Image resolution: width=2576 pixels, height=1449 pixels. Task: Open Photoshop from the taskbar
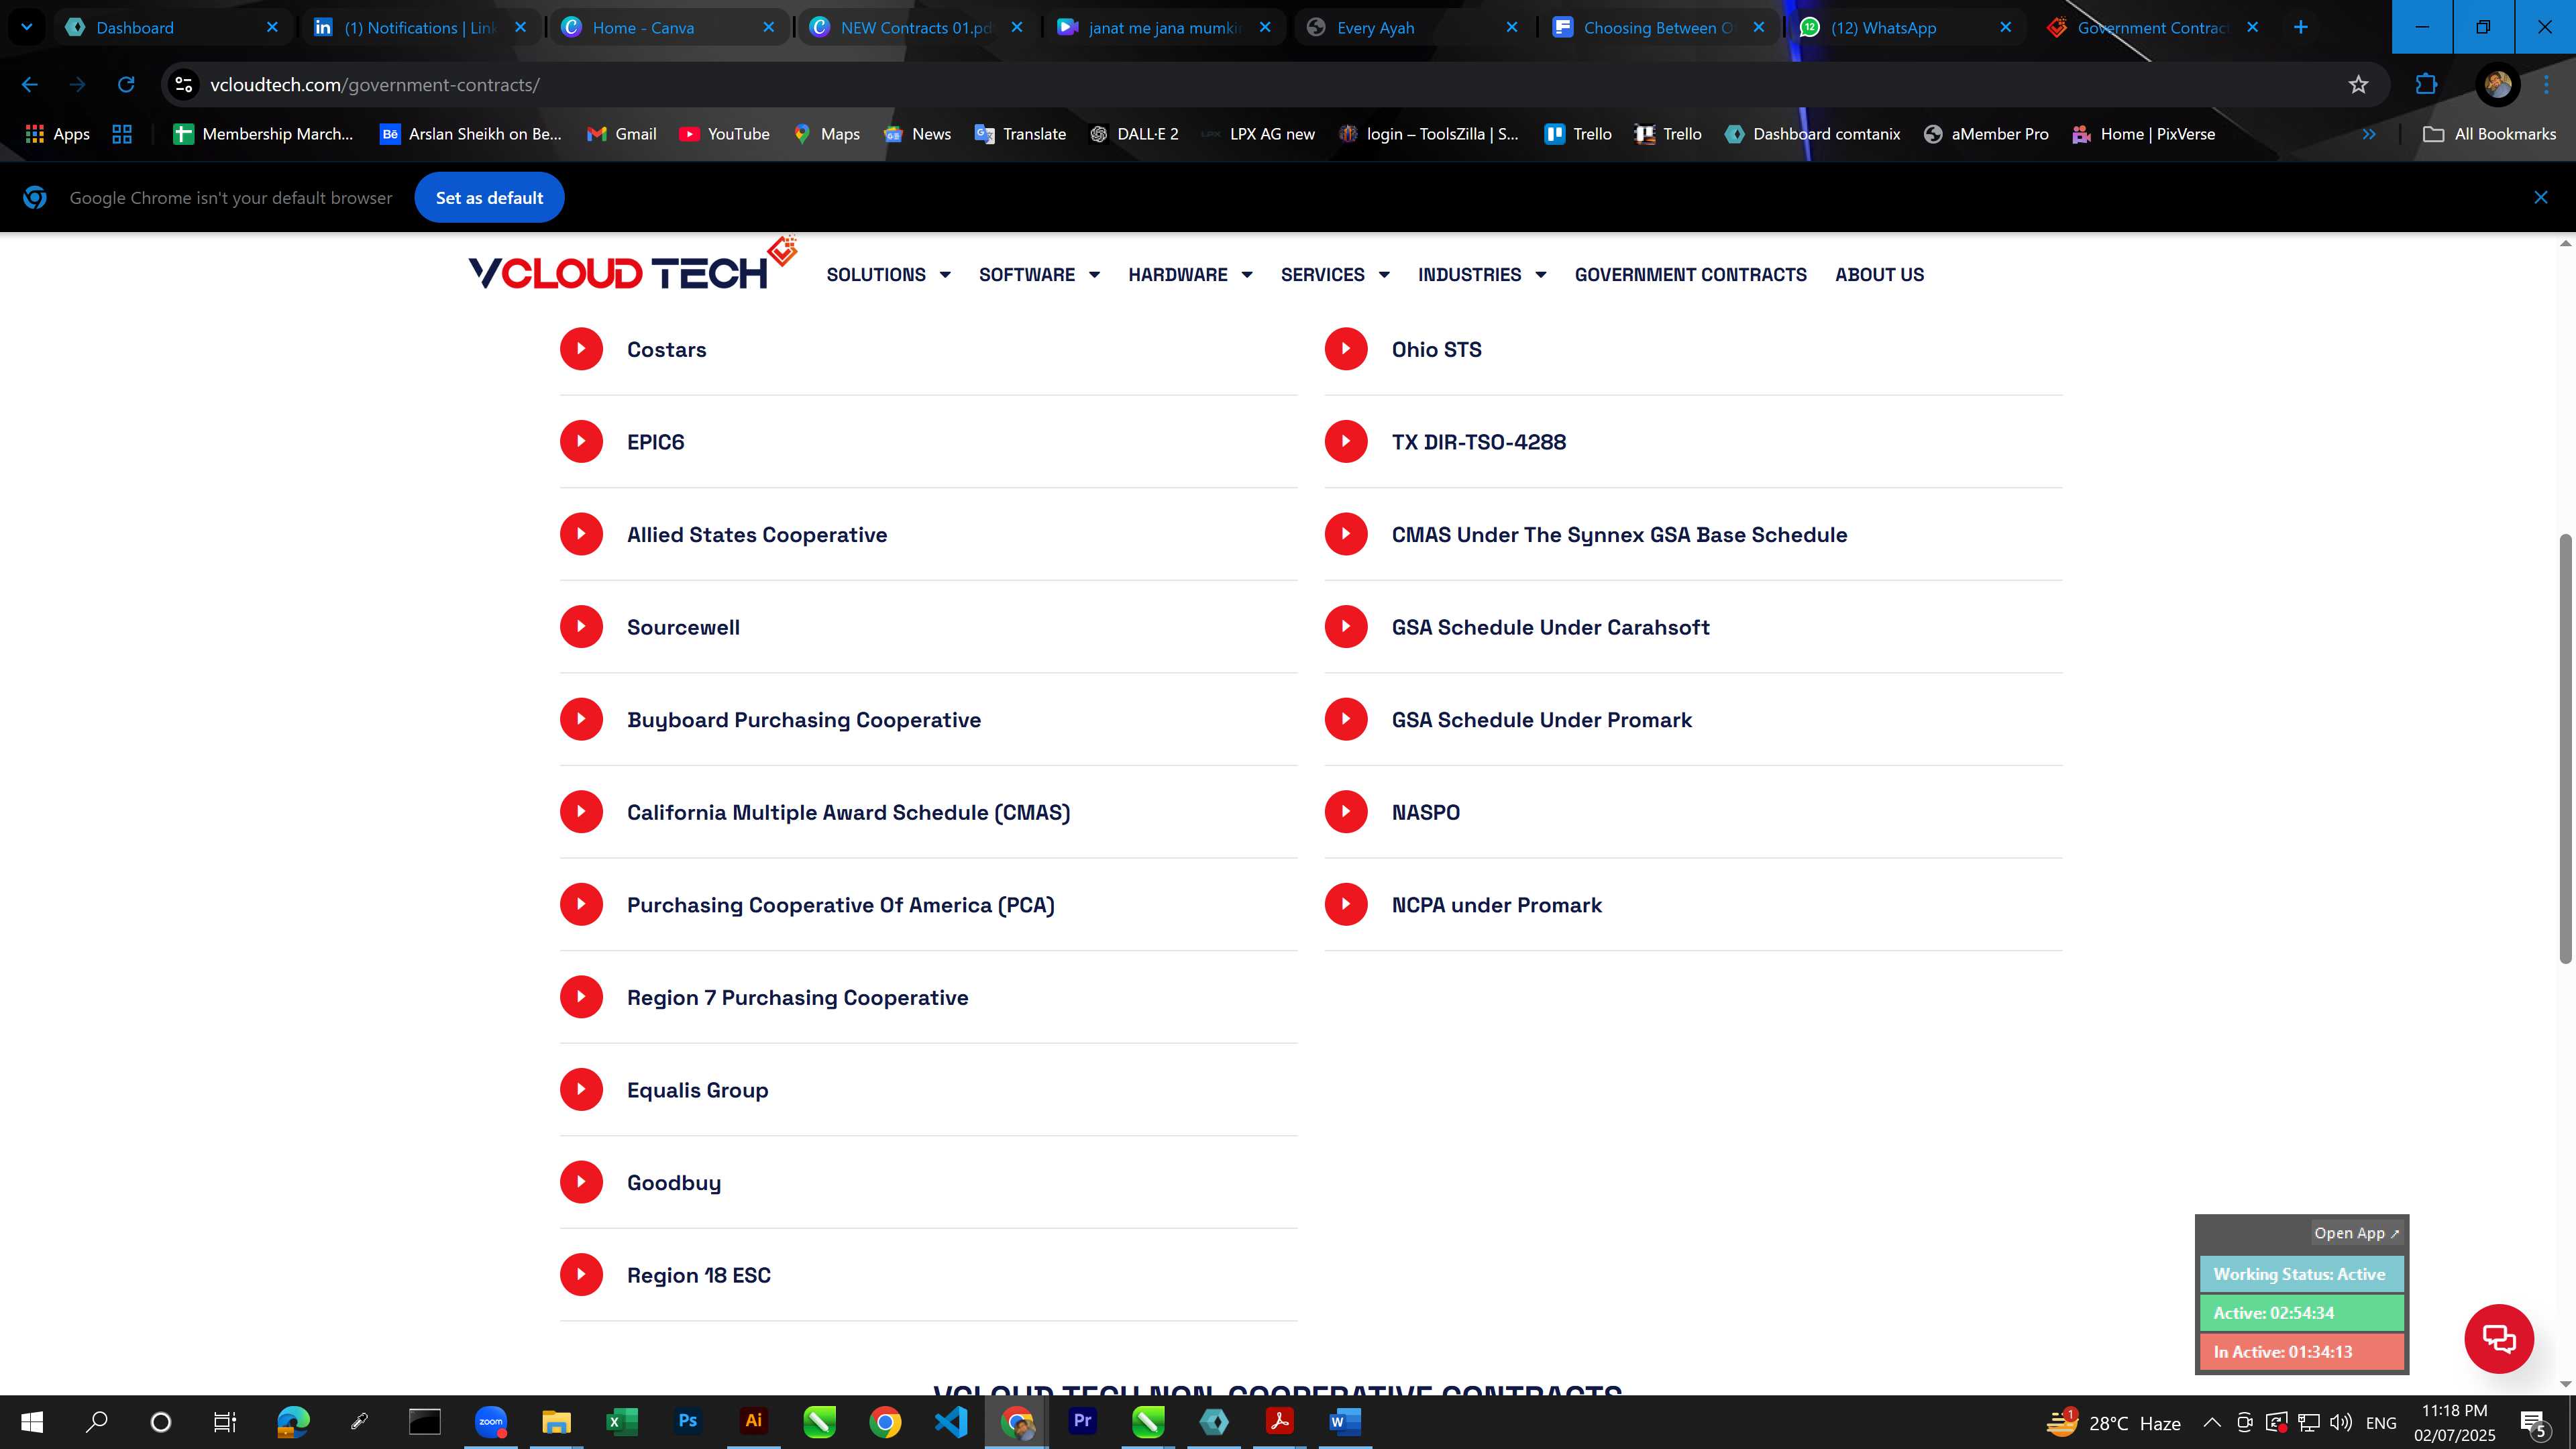pos(687,1421)
